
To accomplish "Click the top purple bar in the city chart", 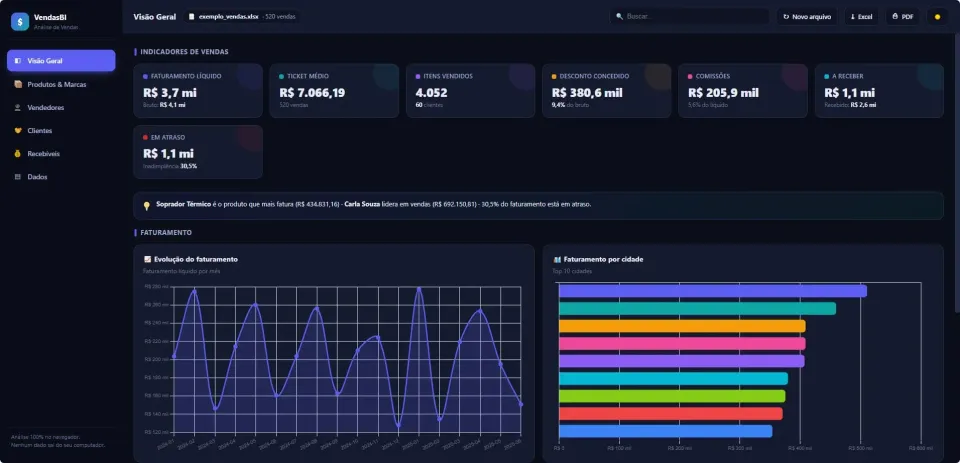I will 713,291.
